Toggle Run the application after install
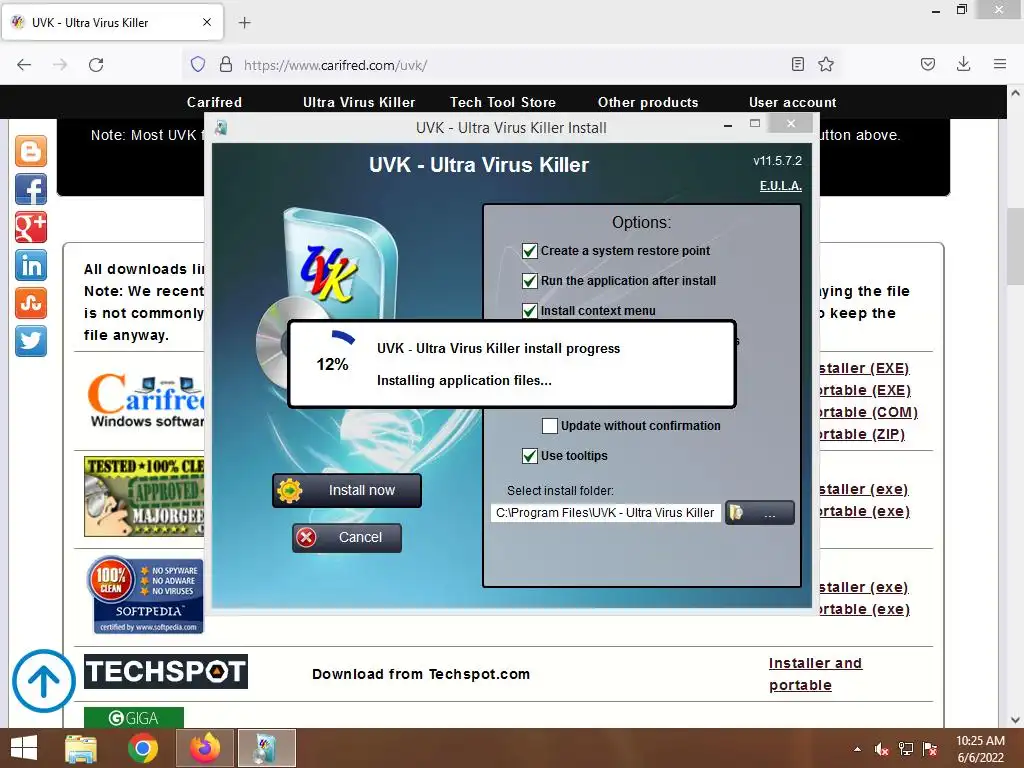This screenshot has height=768, width=1024. (x=530, y=281)
